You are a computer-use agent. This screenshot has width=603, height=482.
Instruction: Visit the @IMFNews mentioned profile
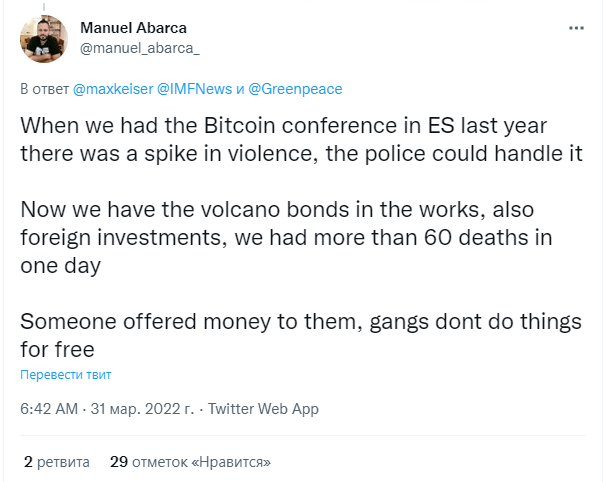pyautogui.click(x=195, y=89)
